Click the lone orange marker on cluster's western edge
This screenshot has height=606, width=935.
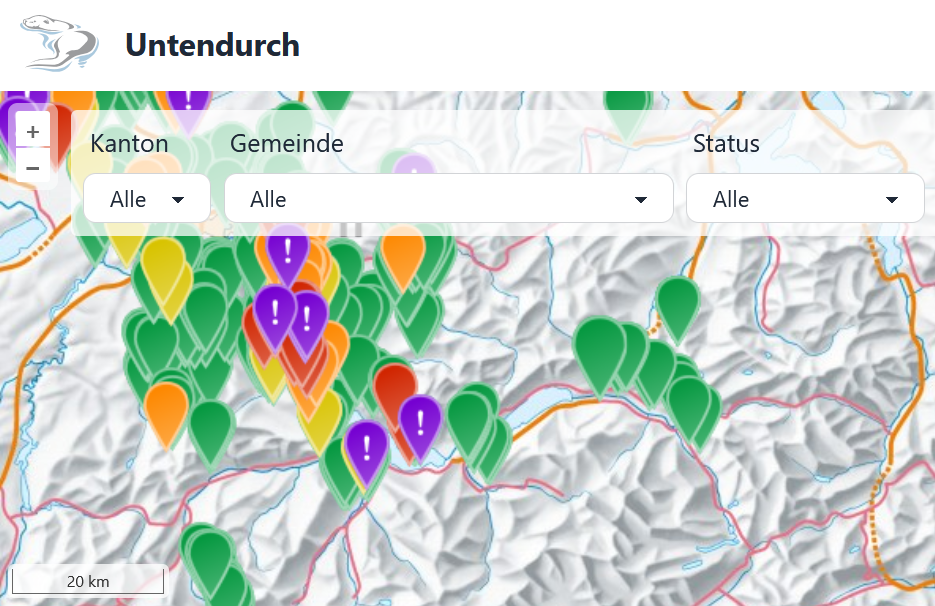(166, 408)
